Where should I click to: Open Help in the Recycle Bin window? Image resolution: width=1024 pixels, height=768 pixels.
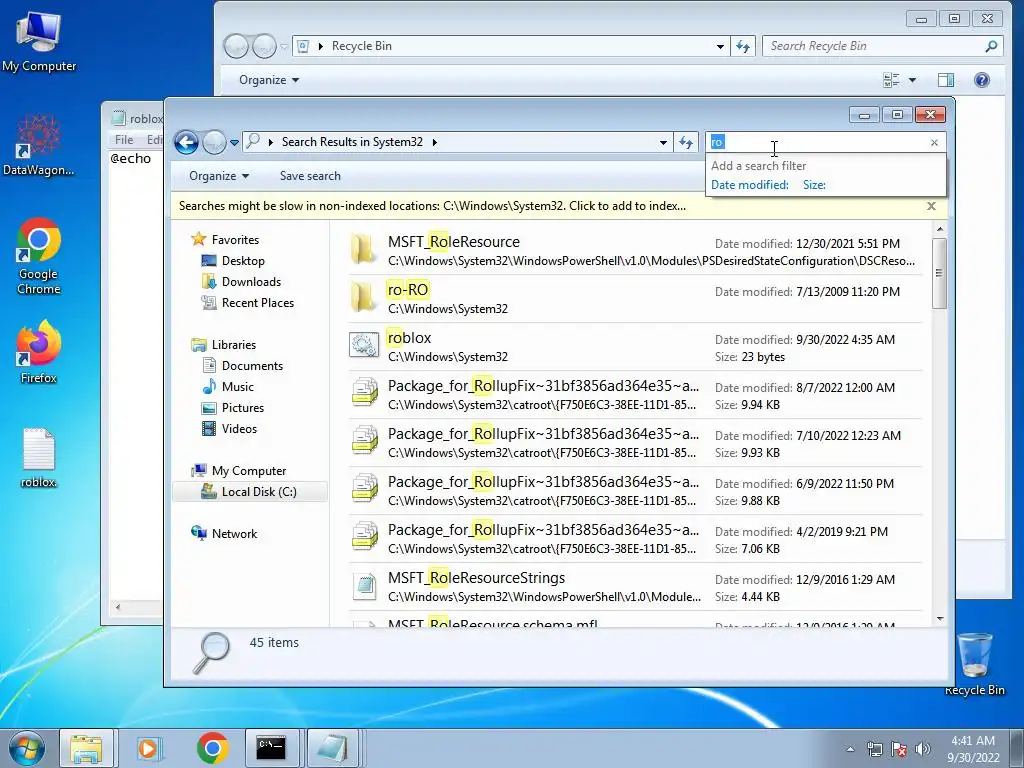click(982, 80)
